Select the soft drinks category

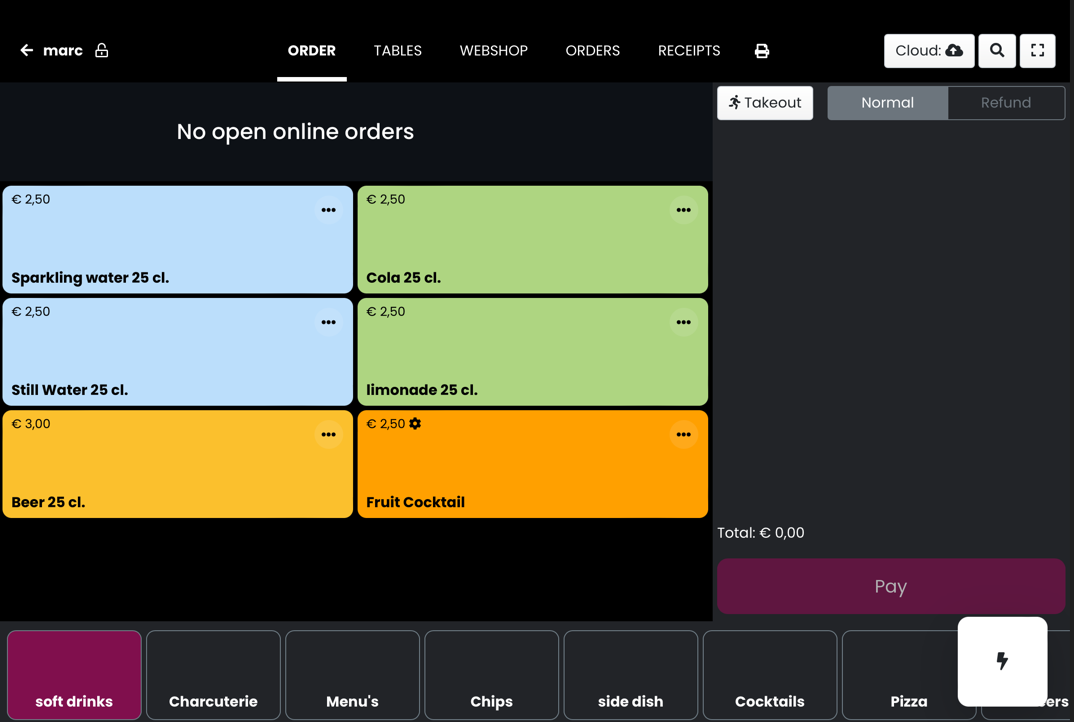pyautogui.click(x=74, y=675)
